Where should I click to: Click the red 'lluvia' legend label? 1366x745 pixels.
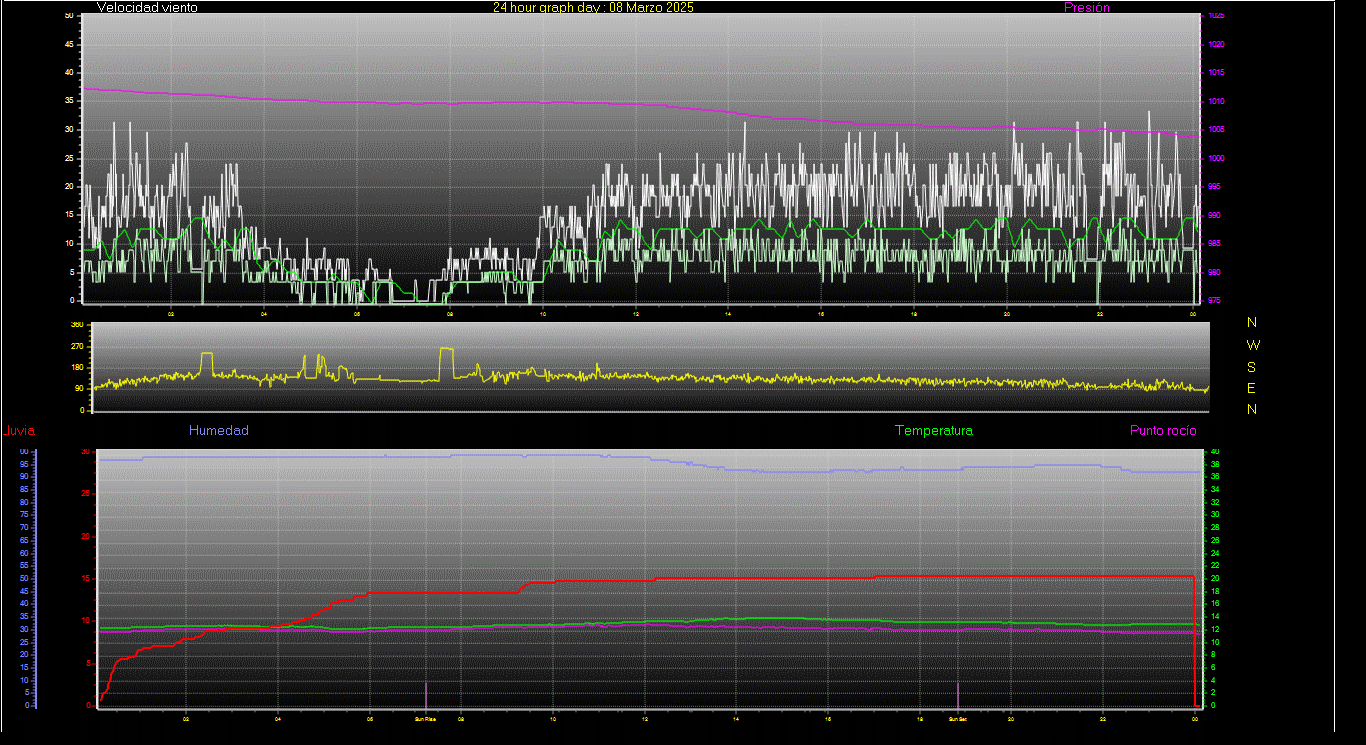[x=20, y=431]
